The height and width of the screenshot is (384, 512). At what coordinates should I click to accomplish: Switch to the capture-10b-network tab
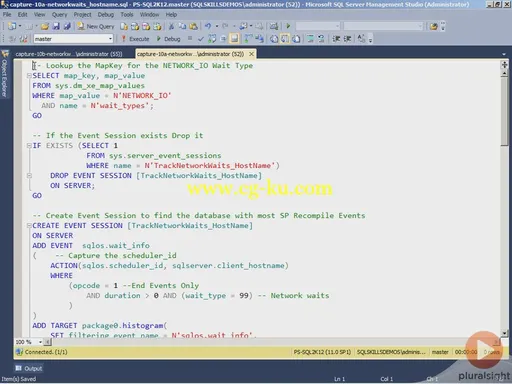[69, 54]
